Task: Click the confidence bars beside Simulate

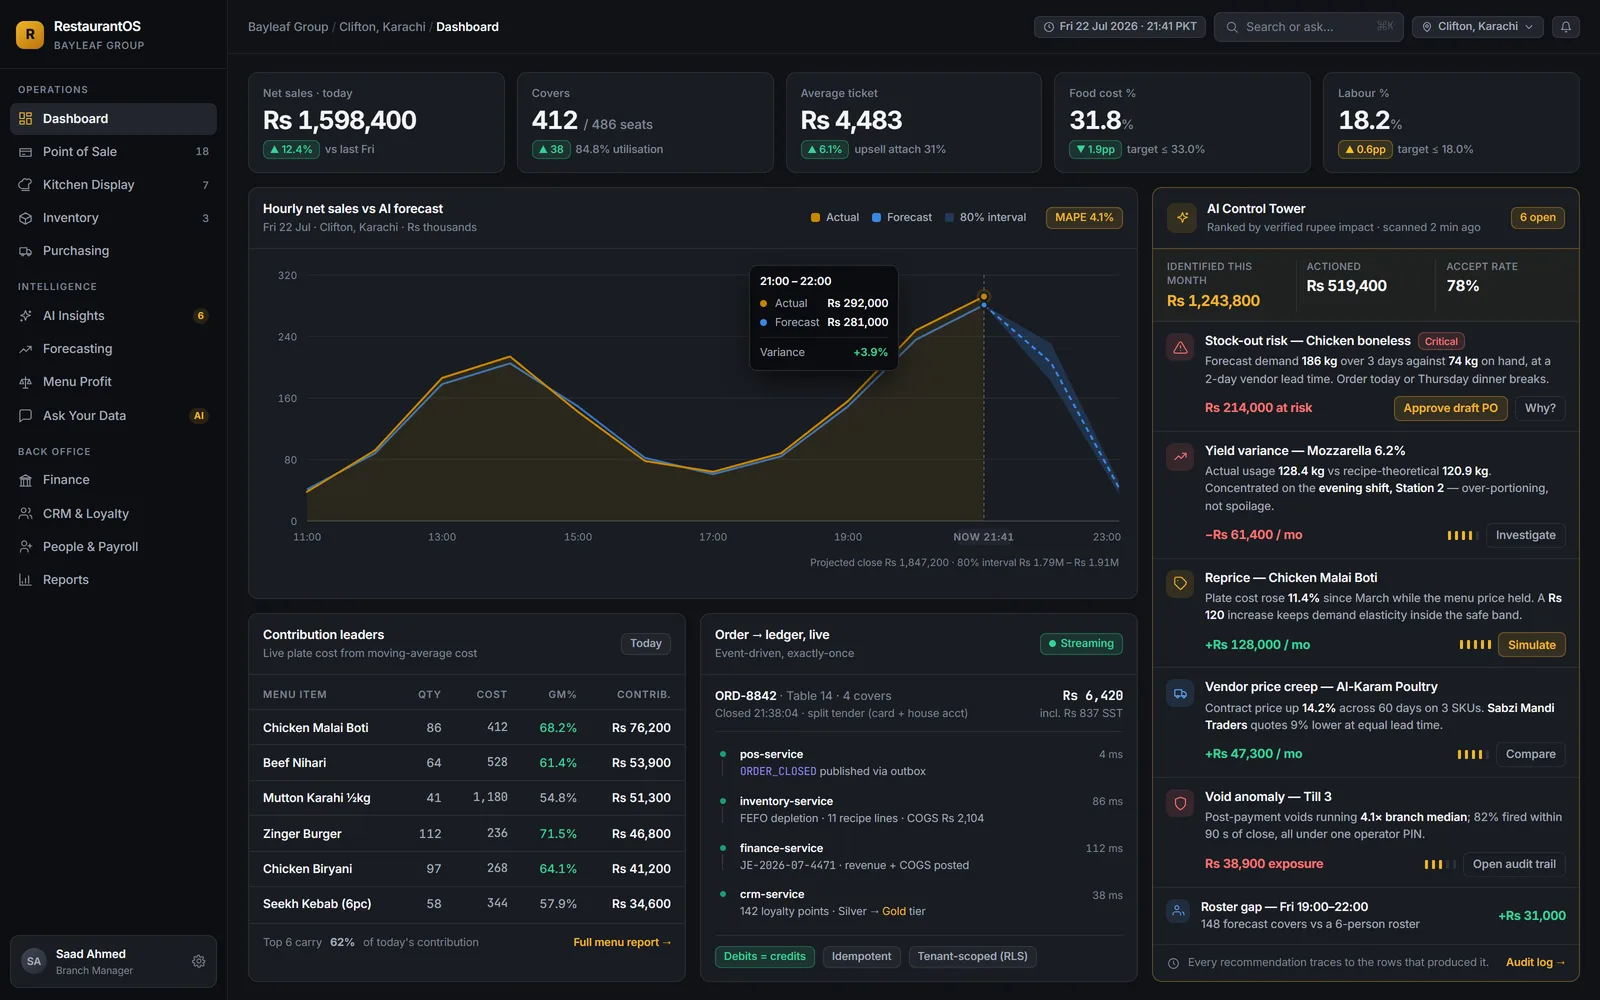Action: pyautogui.click(x=1475, y=645)
